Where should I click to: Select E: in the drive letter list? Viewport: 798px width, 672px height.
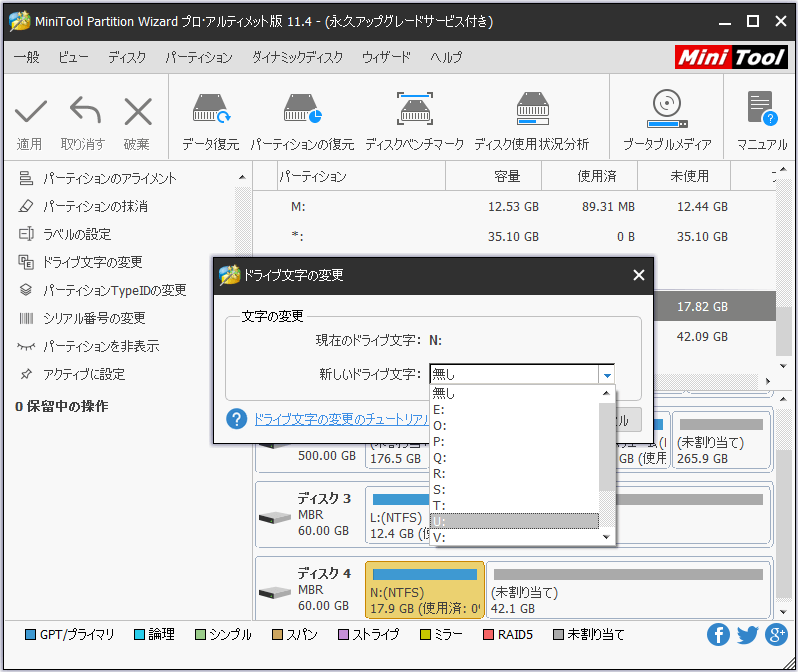click(515, 409)
